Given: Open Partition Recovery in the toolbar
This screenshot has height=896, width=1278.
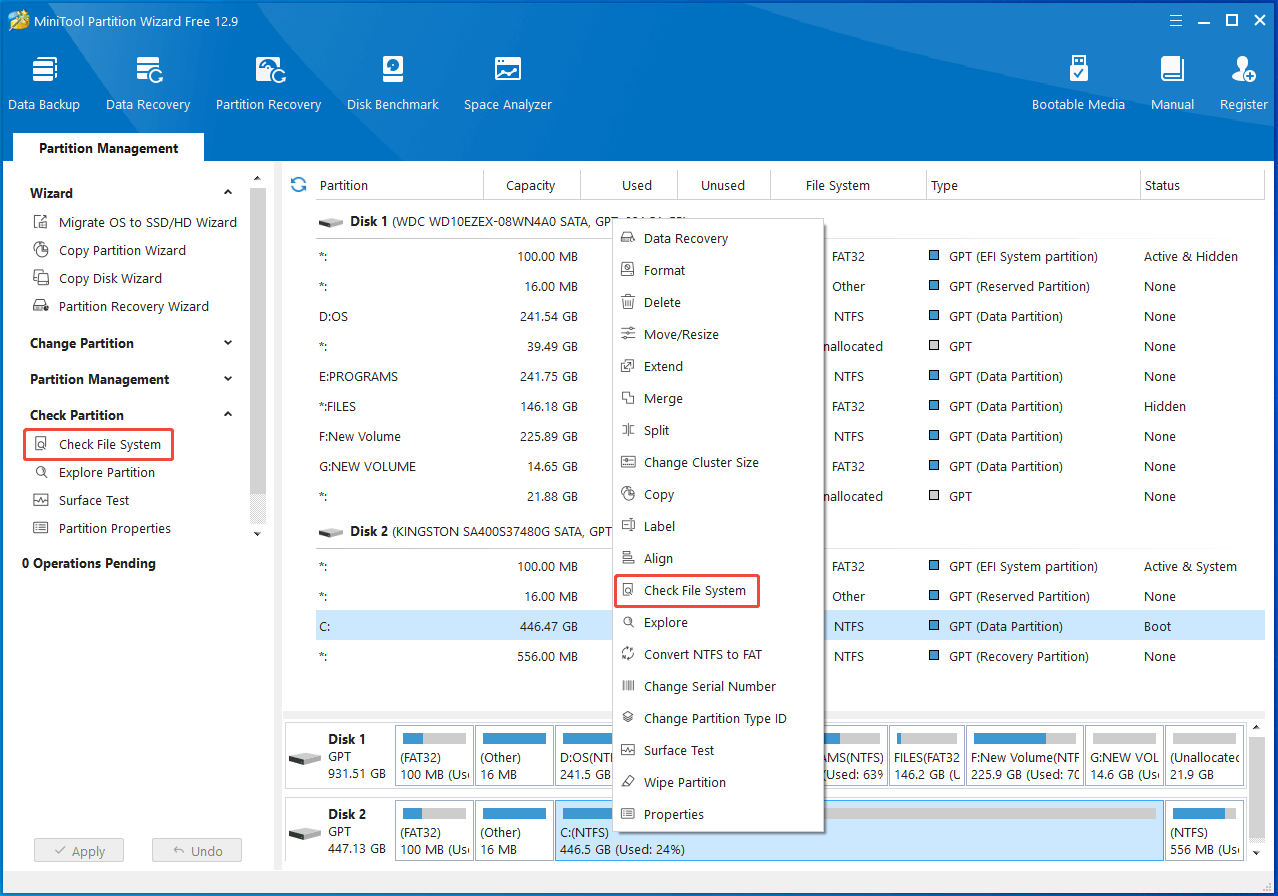Looking at the screenshot, I should coord(268,83).
